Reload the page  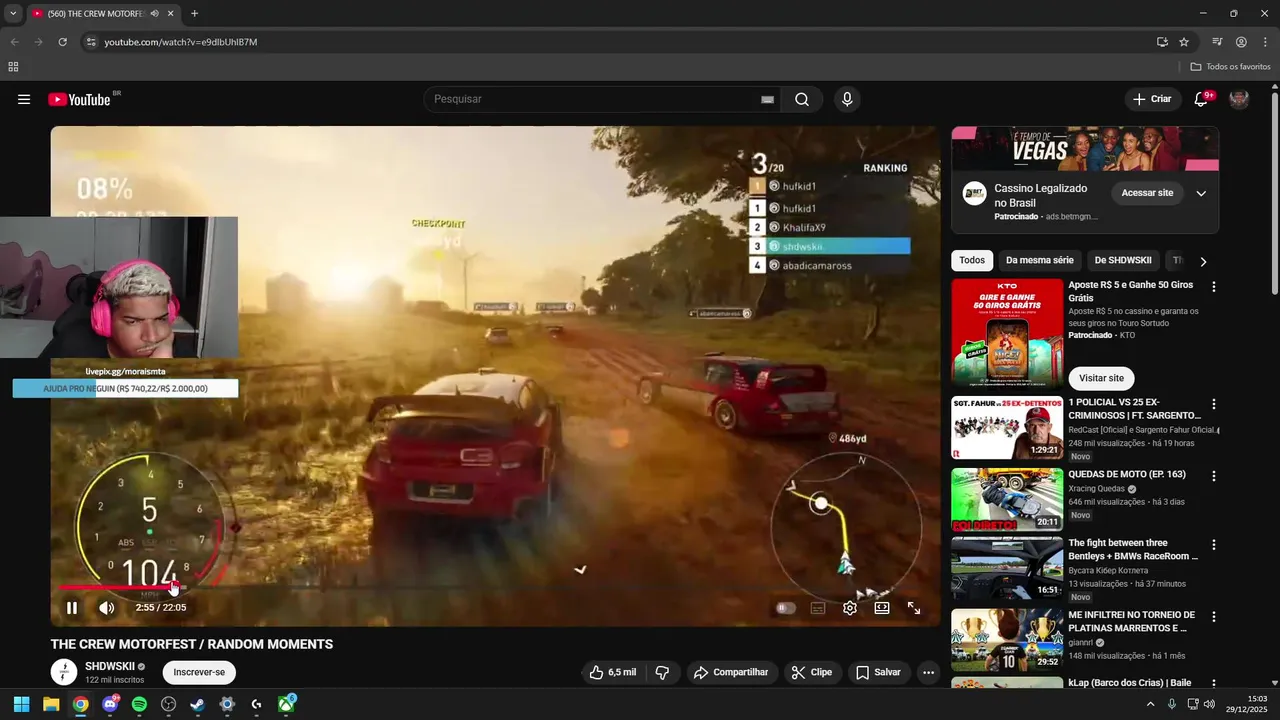click(62, 42)
